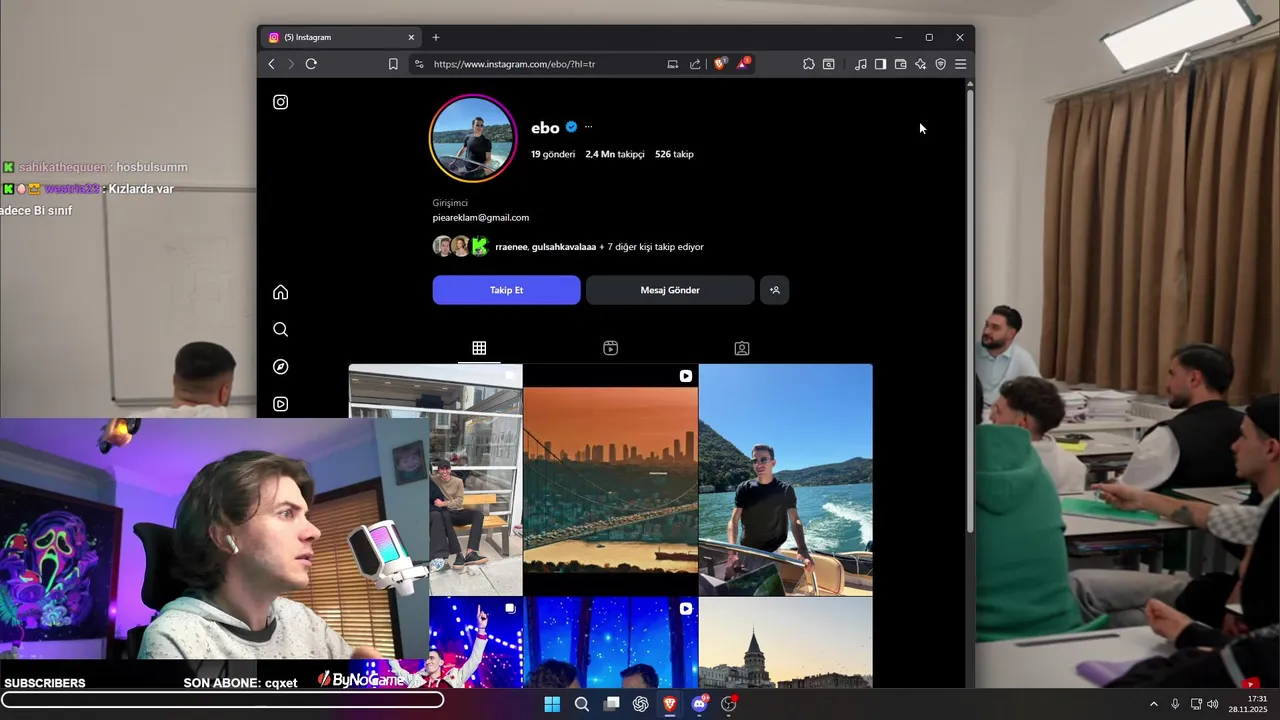Open the 2,4 Mn takipçi followers list
Screen dimensions: 1280x720
tap(615, 154)
